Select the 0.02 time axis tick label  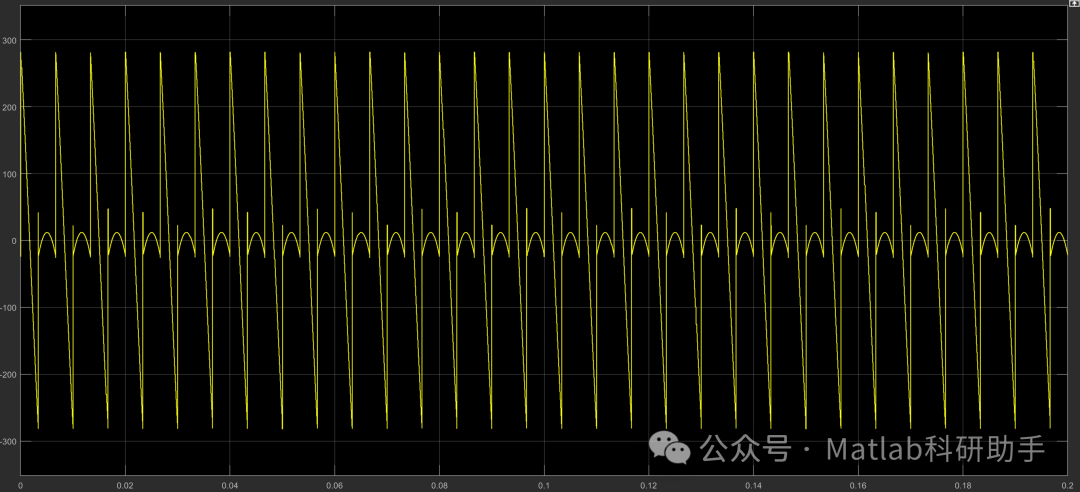pyautogui.click(x=125, y=486)
